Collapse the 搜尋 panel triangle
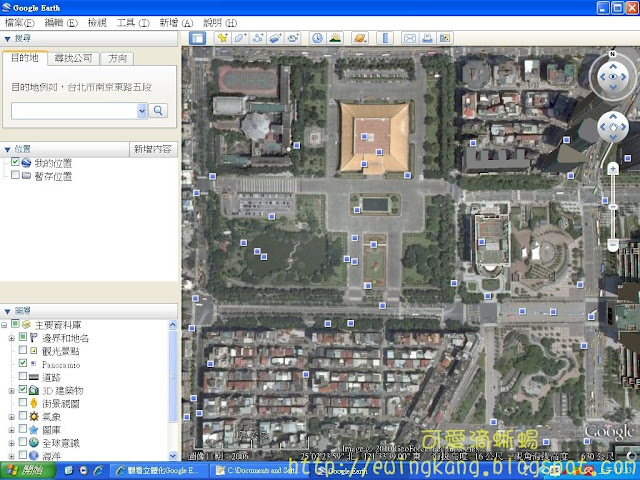This screenshot has height=480, width=640. pos(7,39)
